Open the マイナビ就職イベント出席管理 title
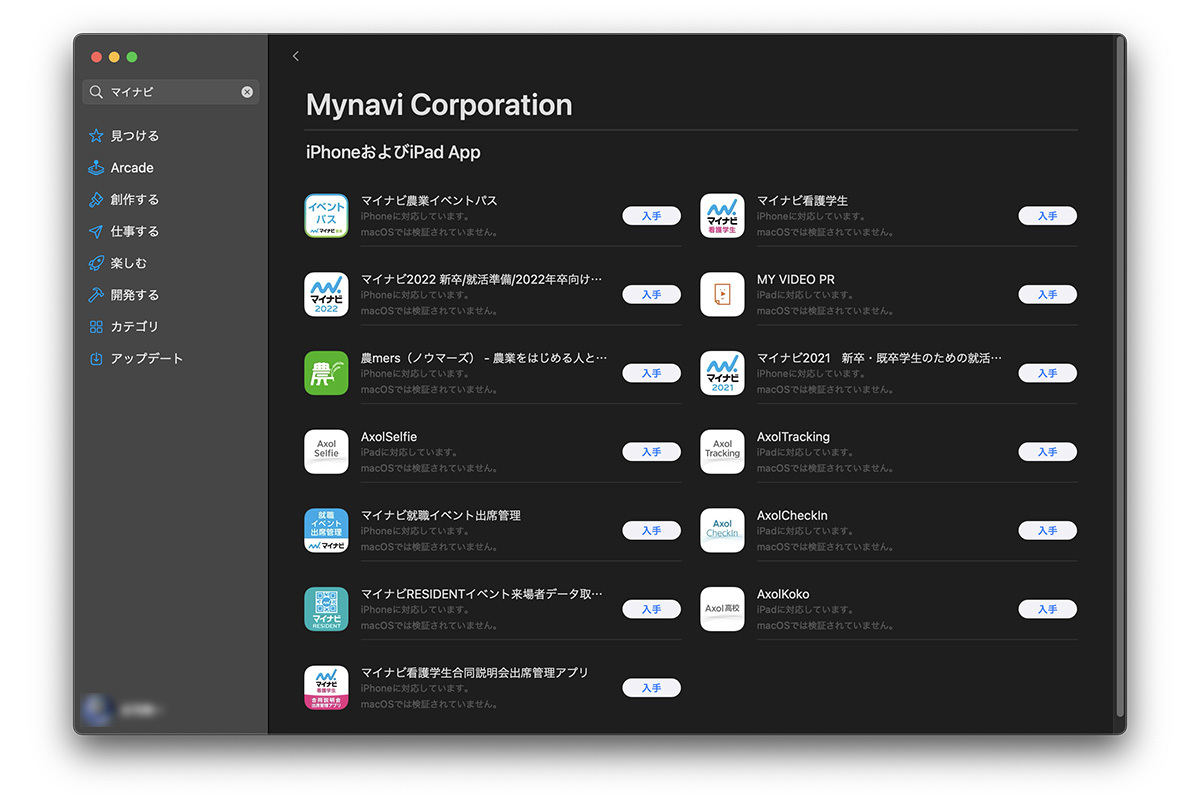Viewport: 1200px width, 800px height. tap(441, 516)
